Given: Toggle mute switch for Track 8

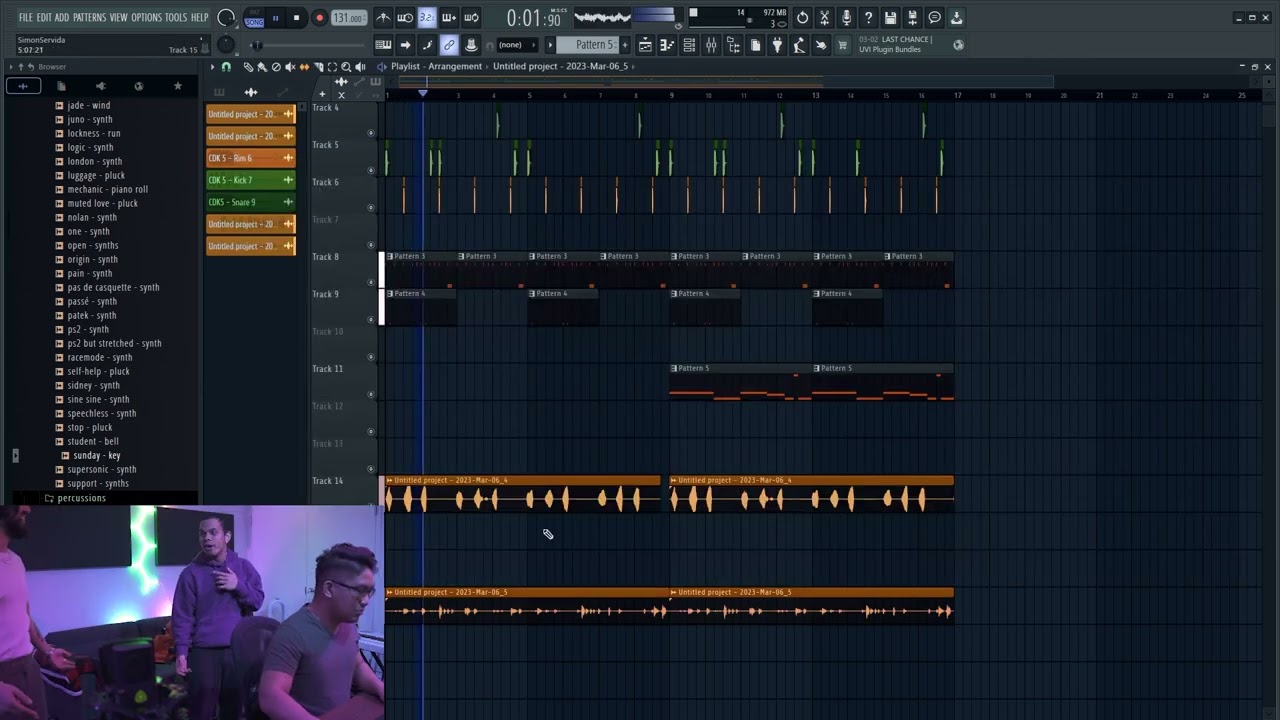Looking at the screenshot, I should (x=371, y=282).
